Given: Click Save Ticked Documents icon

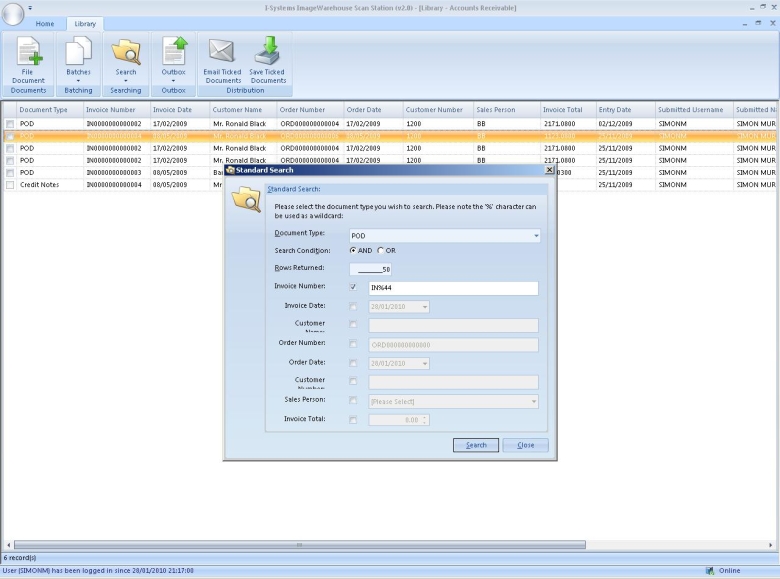Looking at the screenshot, I should point(268,50).
